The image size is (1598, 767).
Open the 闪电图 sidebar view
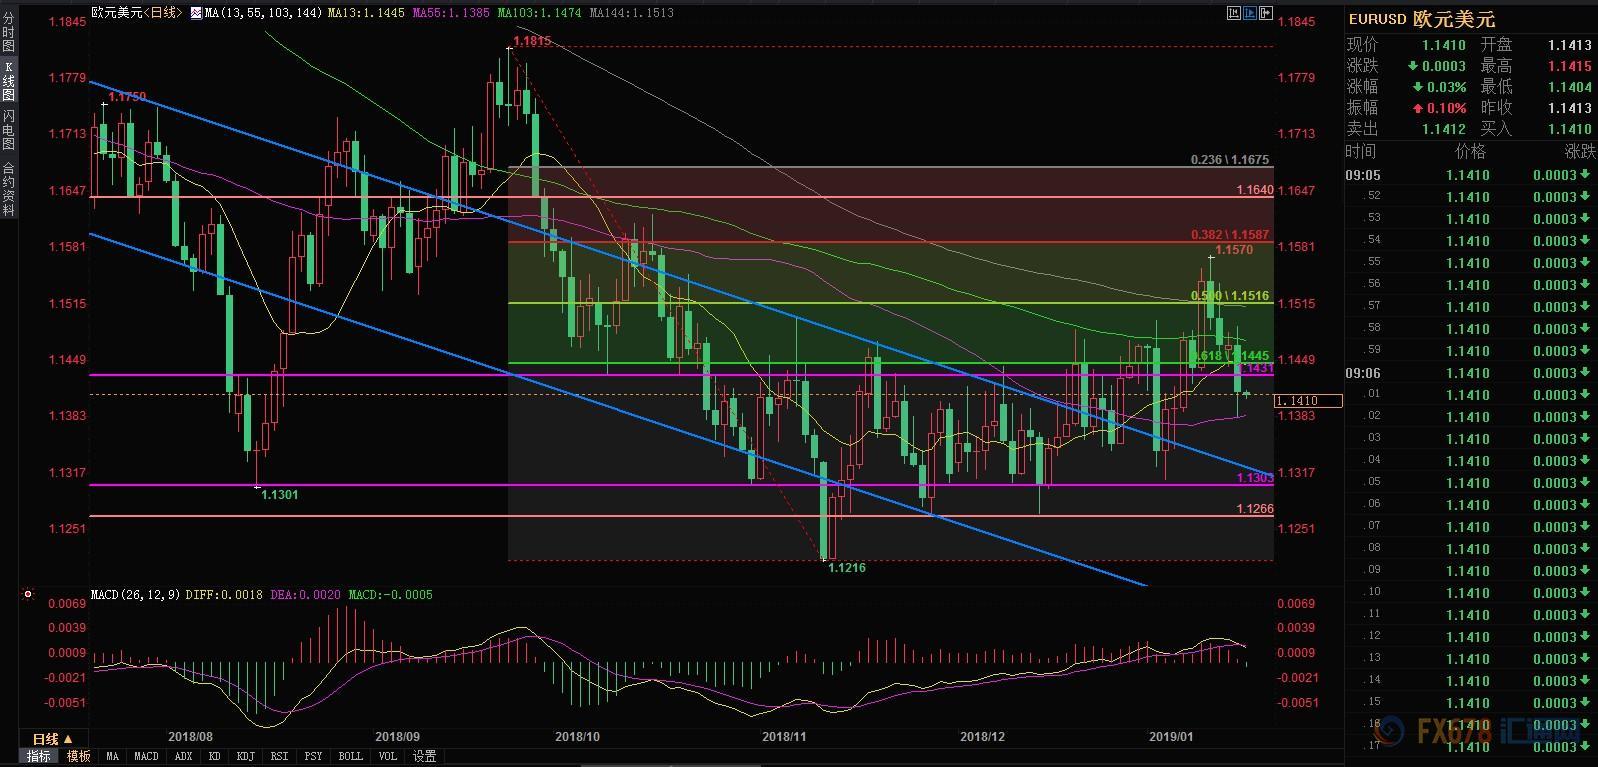8,129
